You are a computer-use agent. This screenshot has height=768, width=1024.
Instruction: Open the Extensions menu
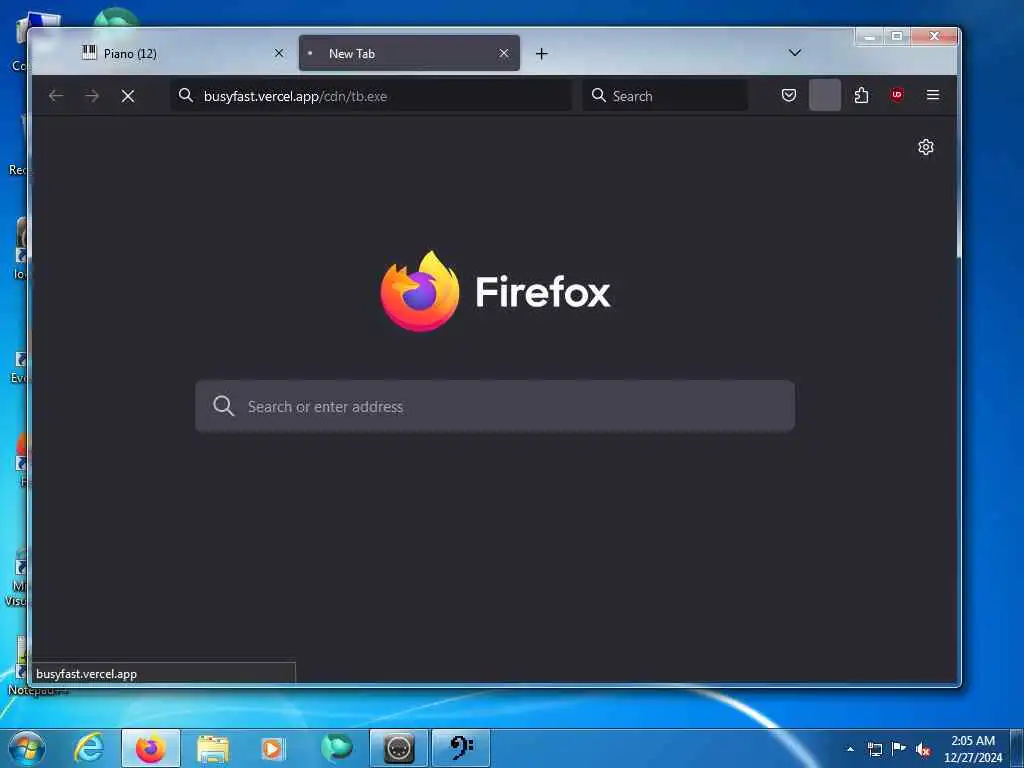click(861, 95)
